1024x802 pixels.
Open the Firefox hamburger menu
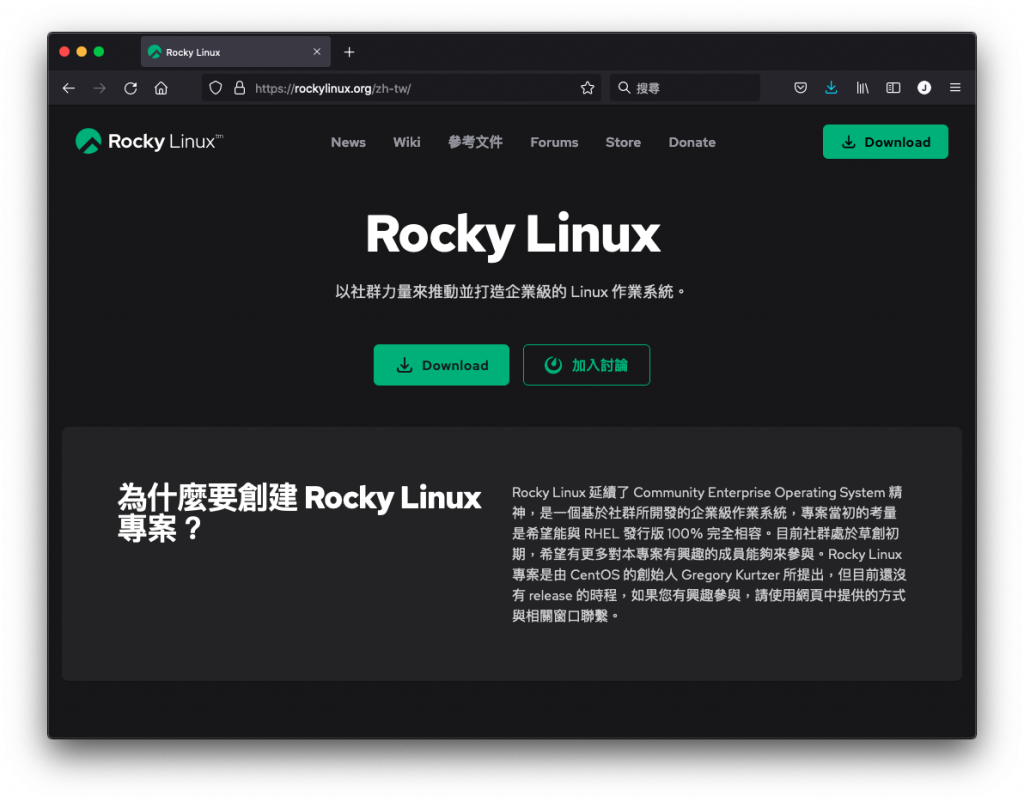tap(955, 88)
